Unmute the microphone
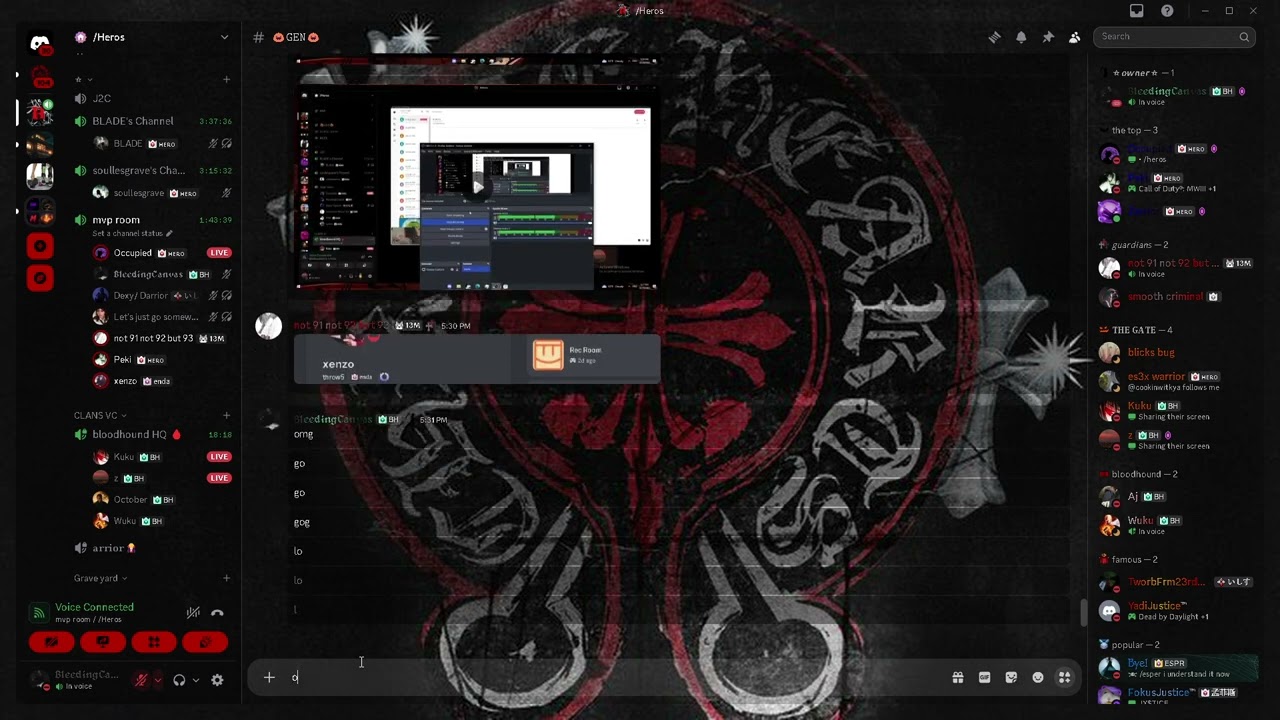The image size is (1280, 720). (141, 680)
